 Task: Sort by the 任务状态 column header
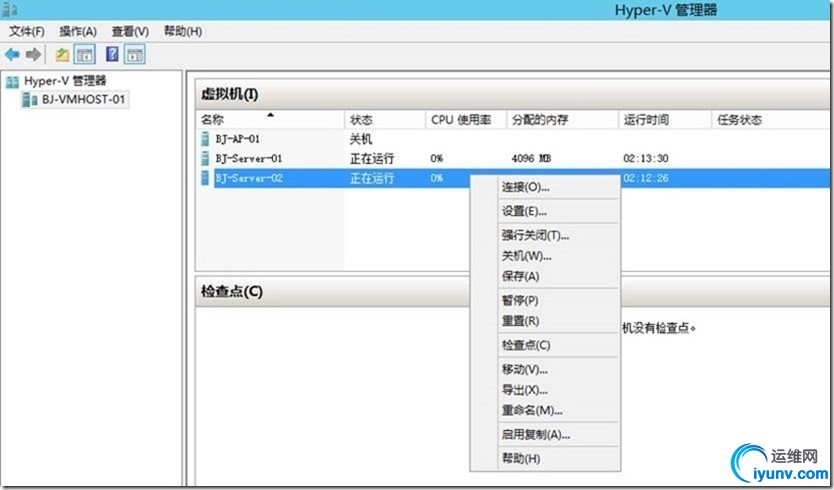click(770, 120)
